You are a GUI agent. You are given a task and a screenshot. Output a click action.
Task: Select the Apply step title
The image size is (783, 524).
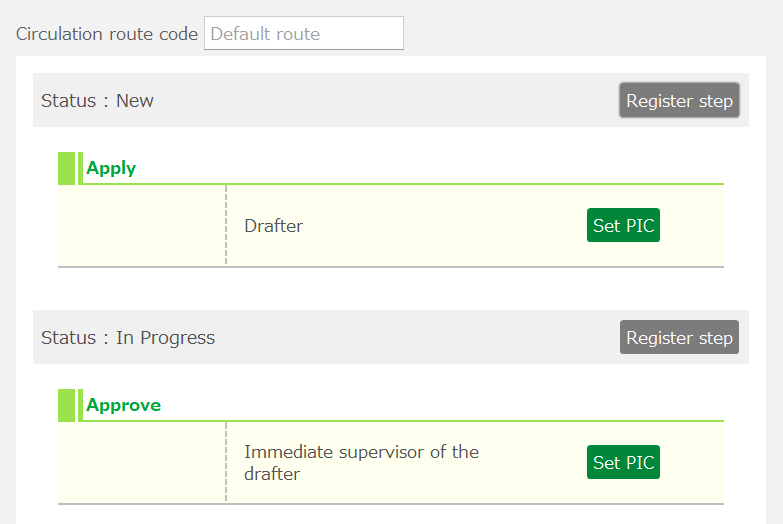[111, 168]
